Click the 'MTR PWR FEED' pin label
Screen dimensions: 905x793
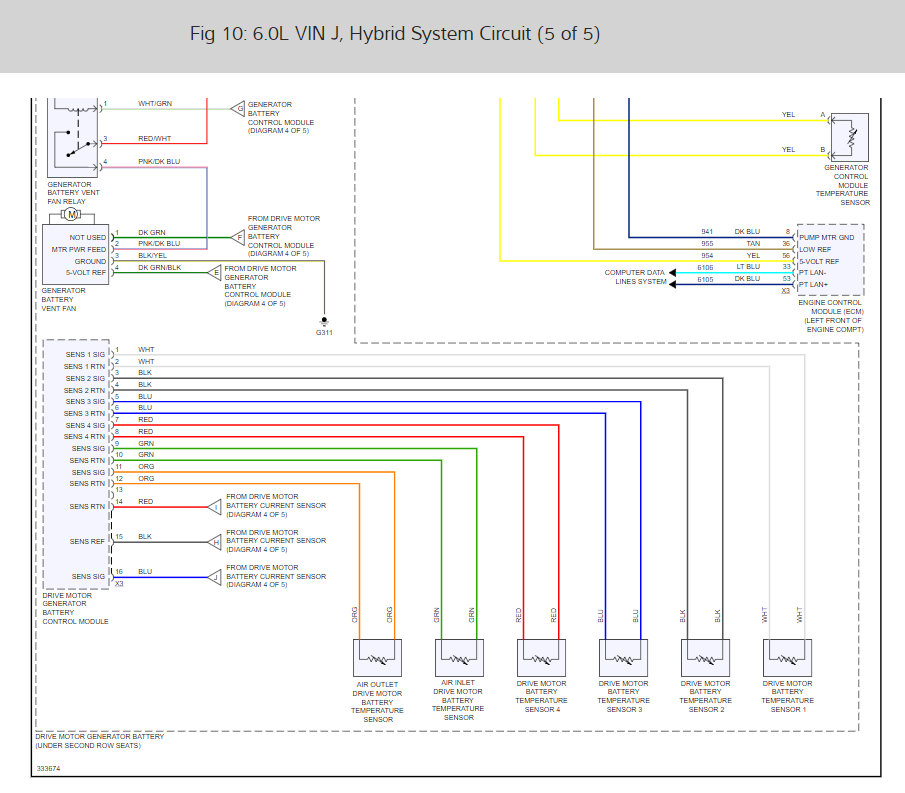(78, 250)
